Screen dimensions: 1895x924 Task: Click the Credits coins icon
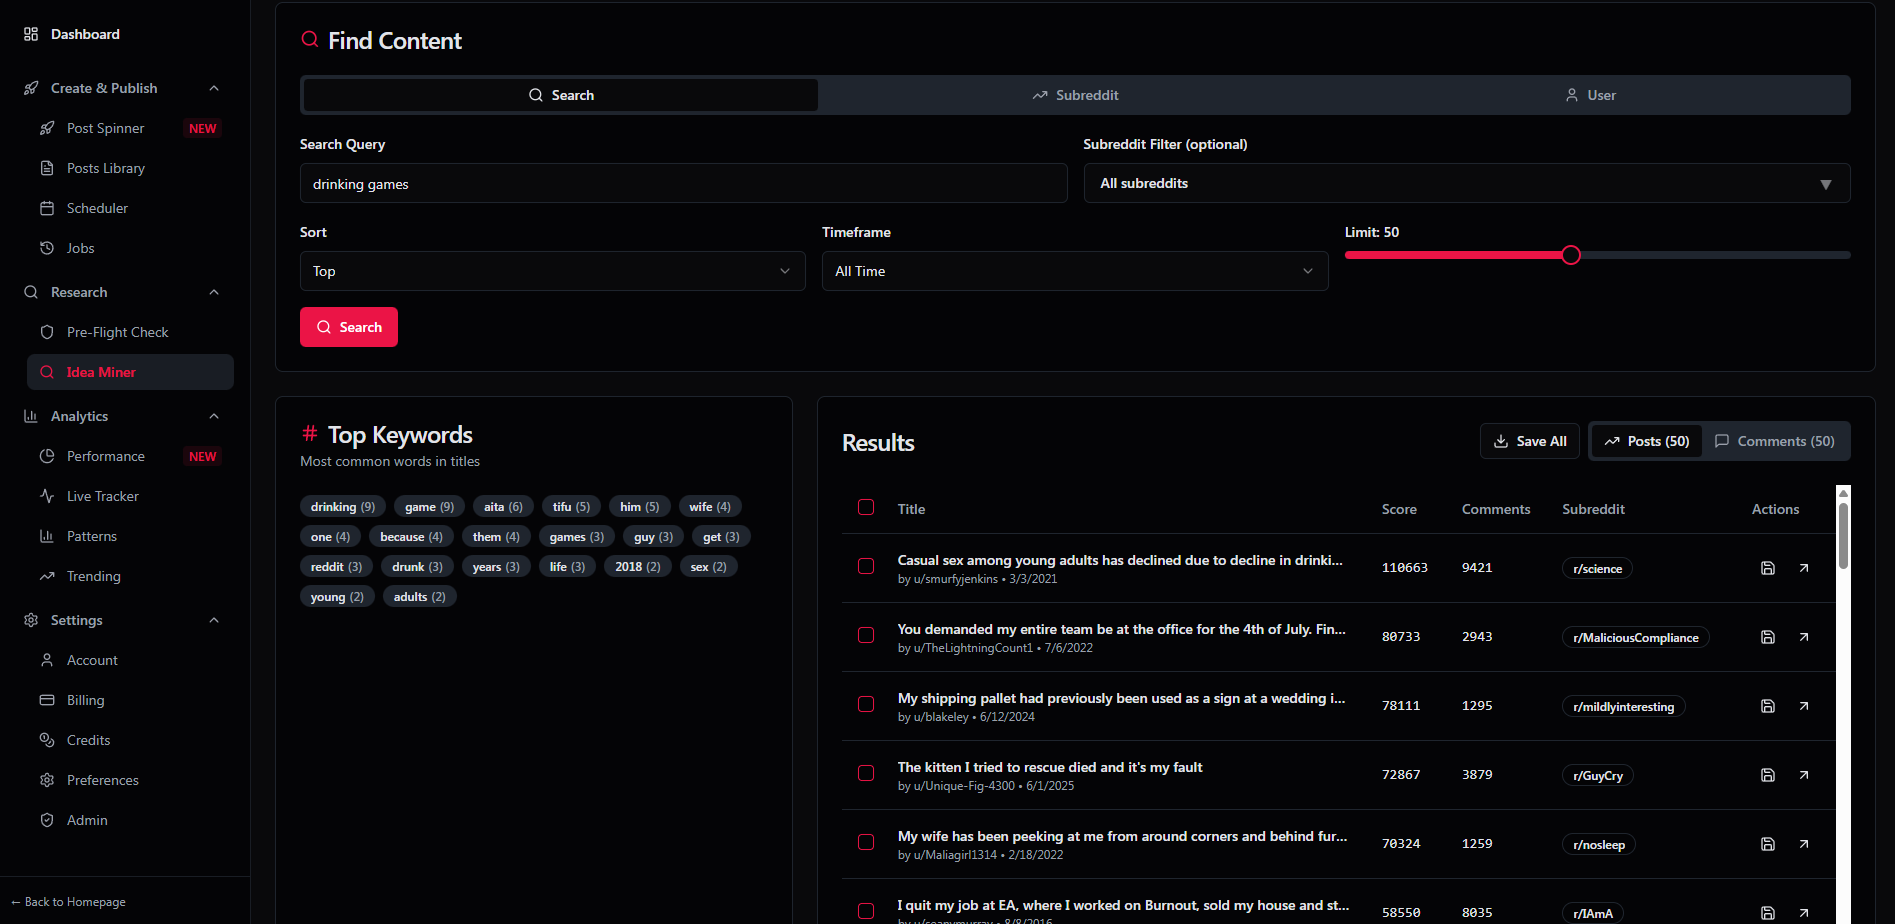[47, 740]
